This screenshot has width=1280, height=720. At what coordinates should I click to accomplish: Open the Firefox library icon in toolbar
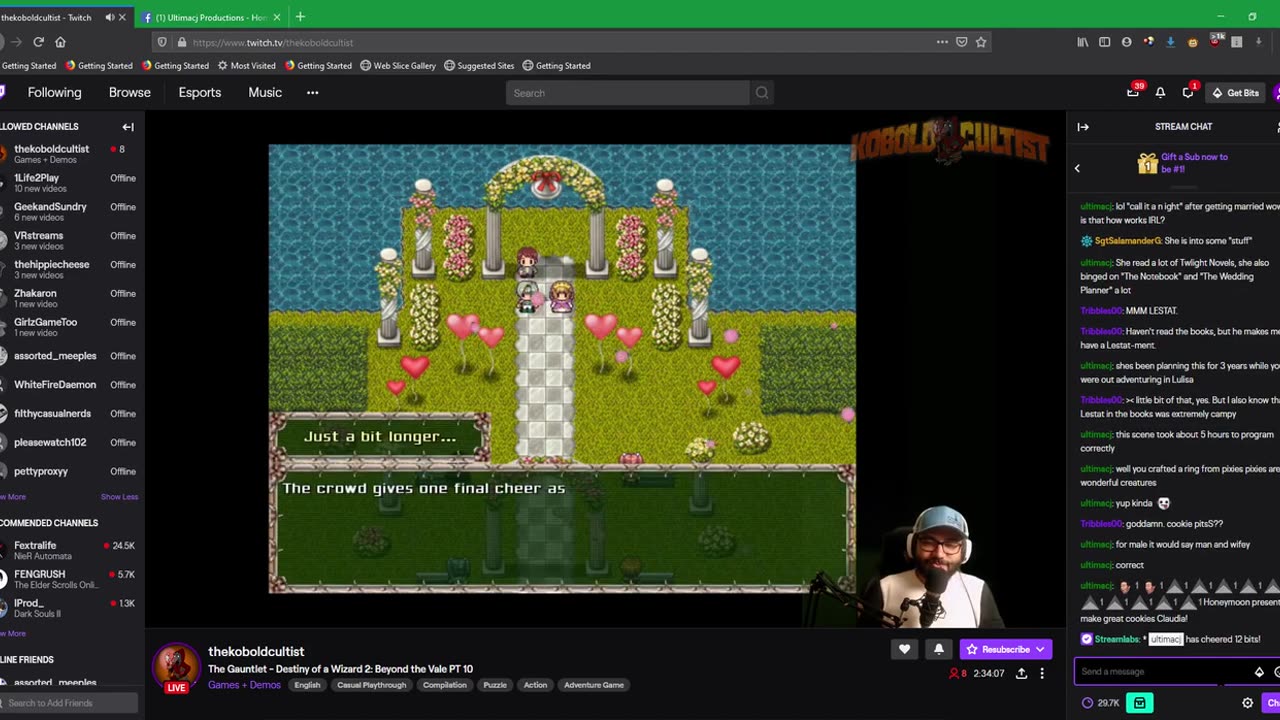1083,42
